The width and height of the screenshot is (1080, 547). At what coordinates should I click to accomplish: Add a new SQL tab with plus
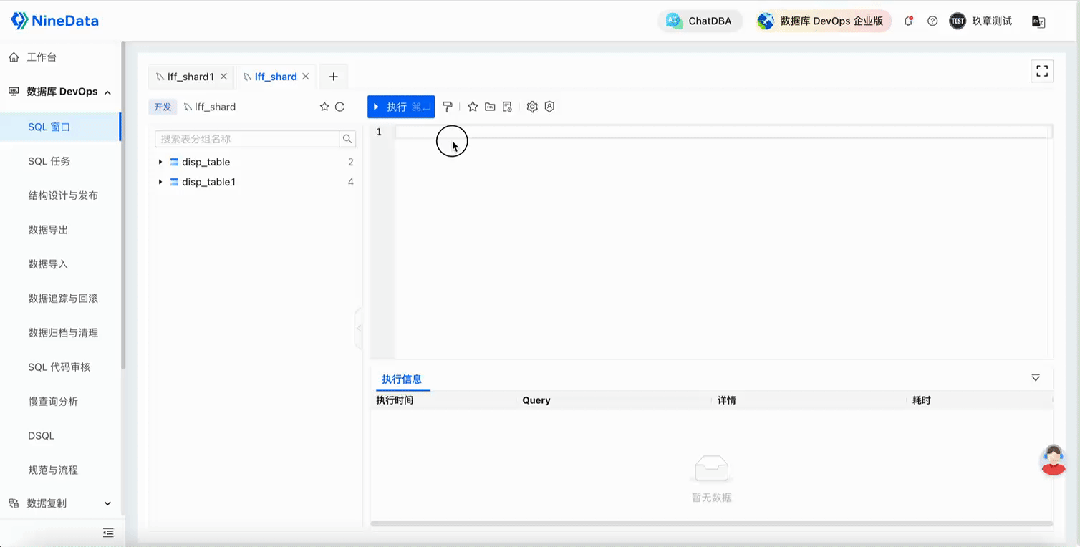click(333, 76)
